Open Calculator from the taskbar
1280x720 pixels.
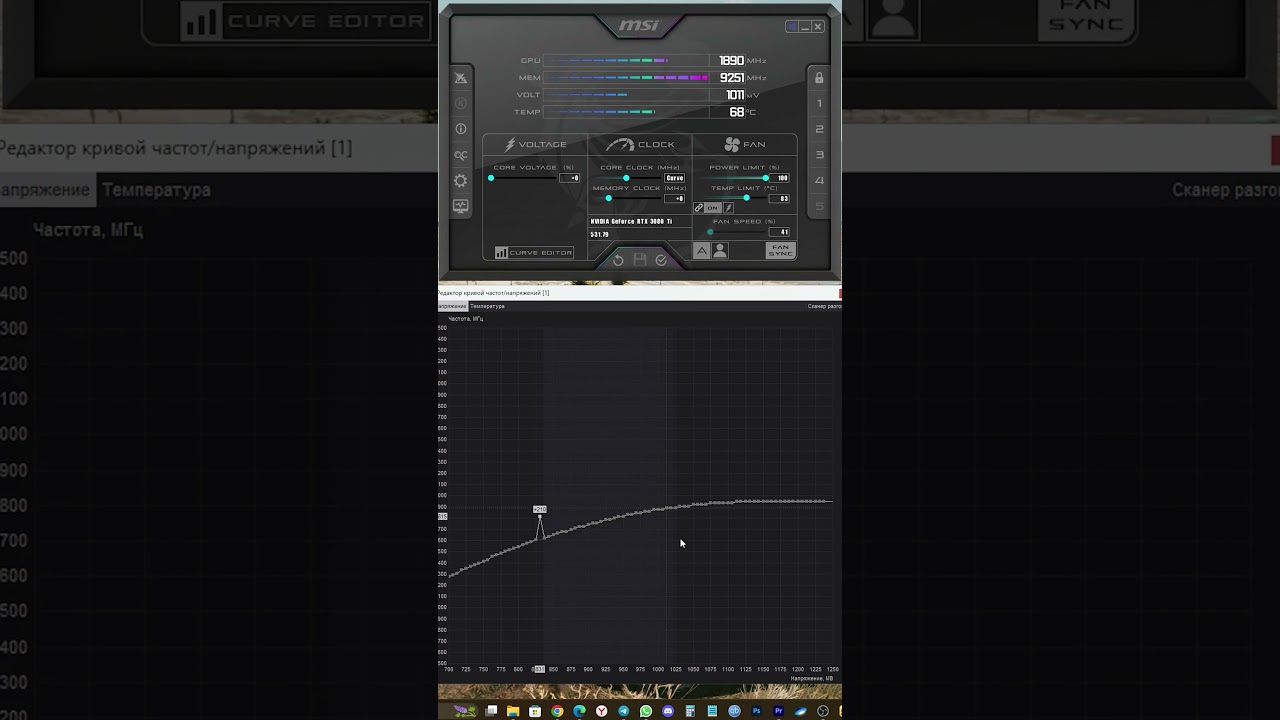pos(690,711)
